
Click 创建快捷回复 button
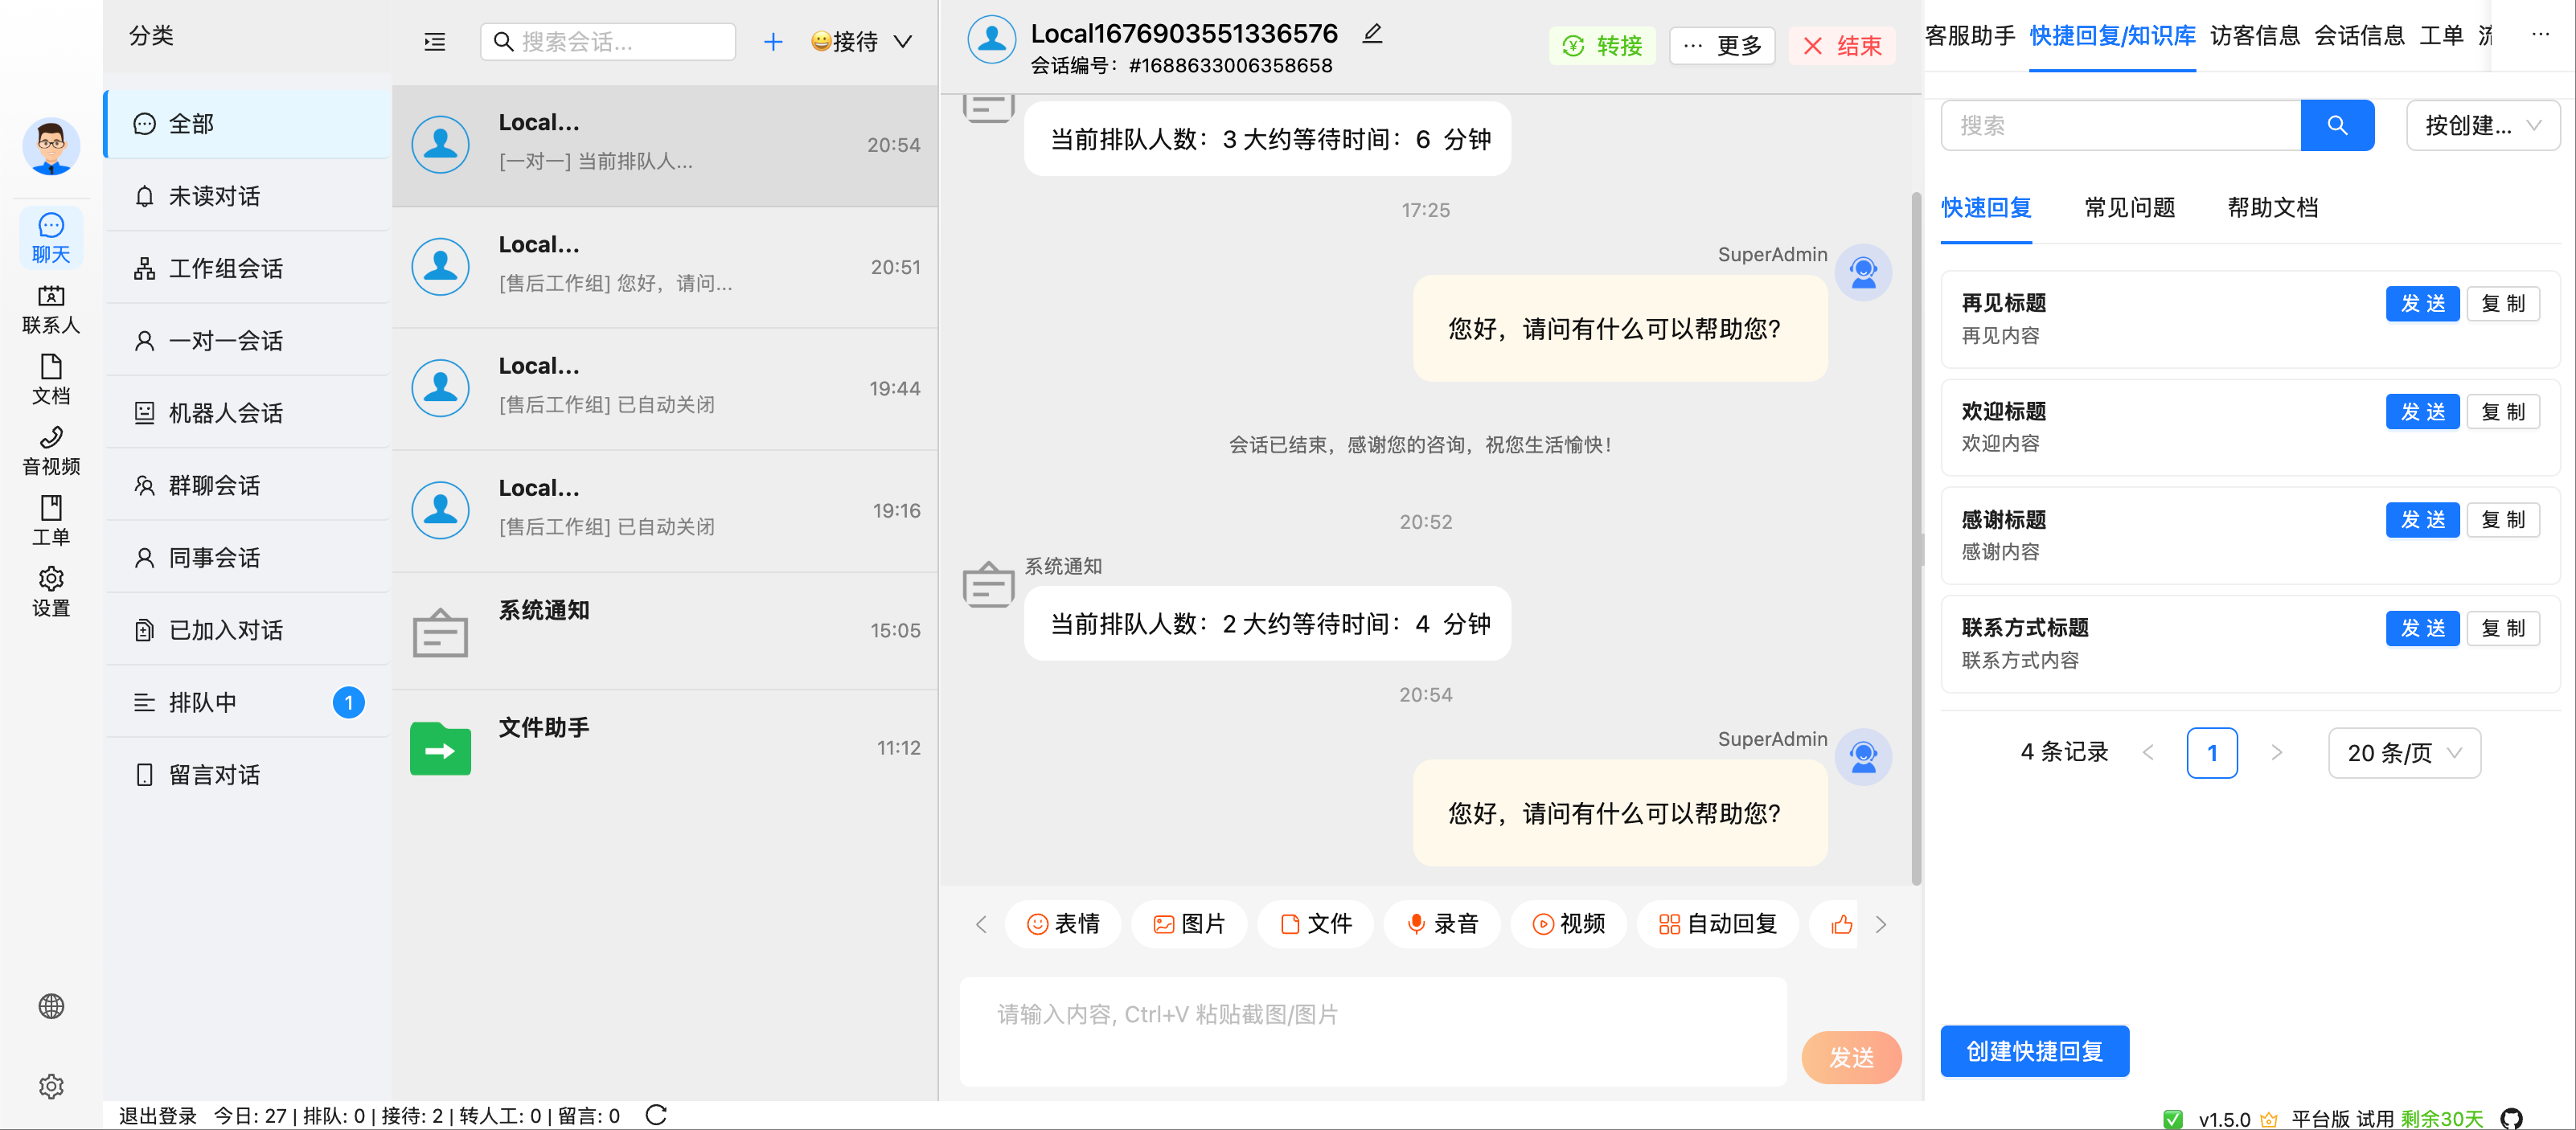2034,1051
